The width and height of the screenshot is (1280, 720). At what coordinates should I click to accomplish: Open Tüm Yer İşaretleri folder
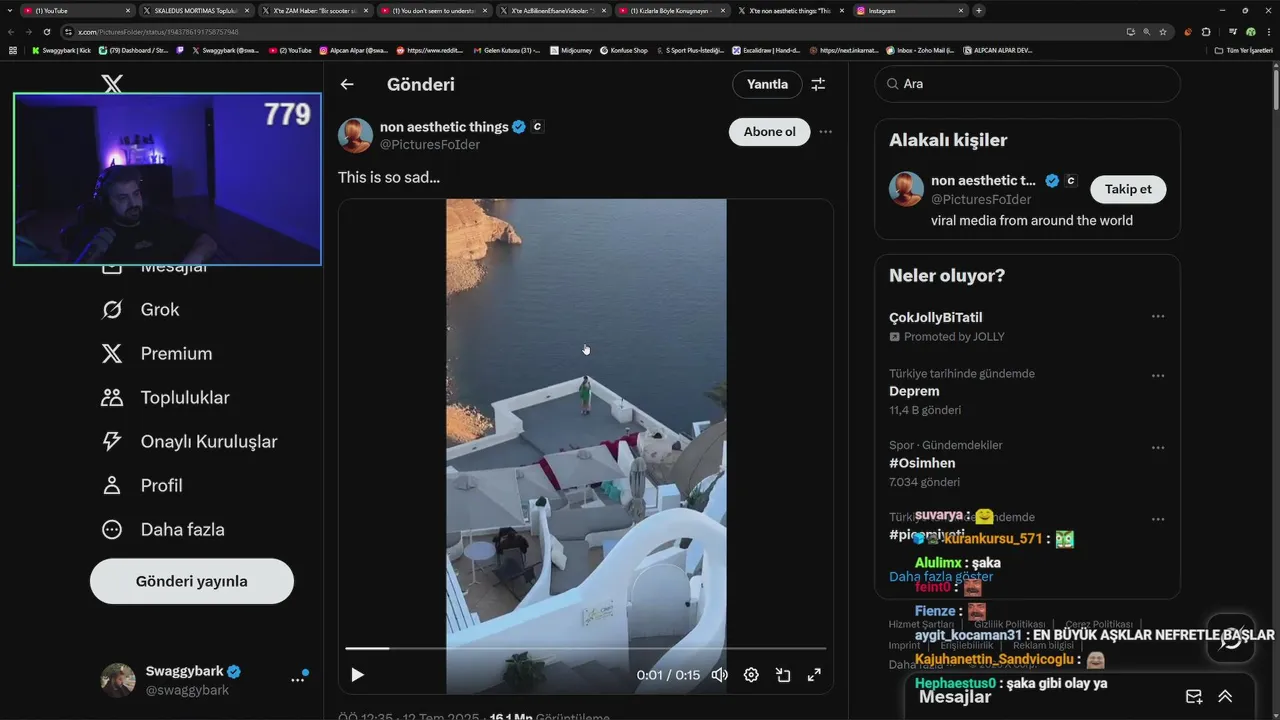point(1243,50)
